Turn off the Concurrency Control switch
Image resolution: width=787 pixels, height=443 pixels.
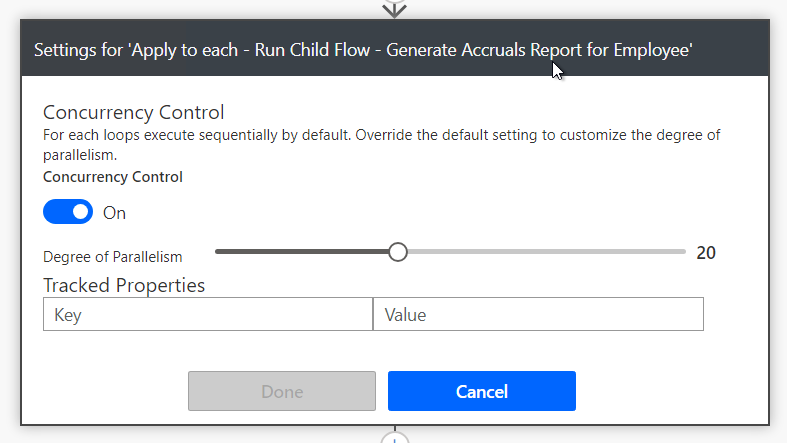(x=68, y=212)
